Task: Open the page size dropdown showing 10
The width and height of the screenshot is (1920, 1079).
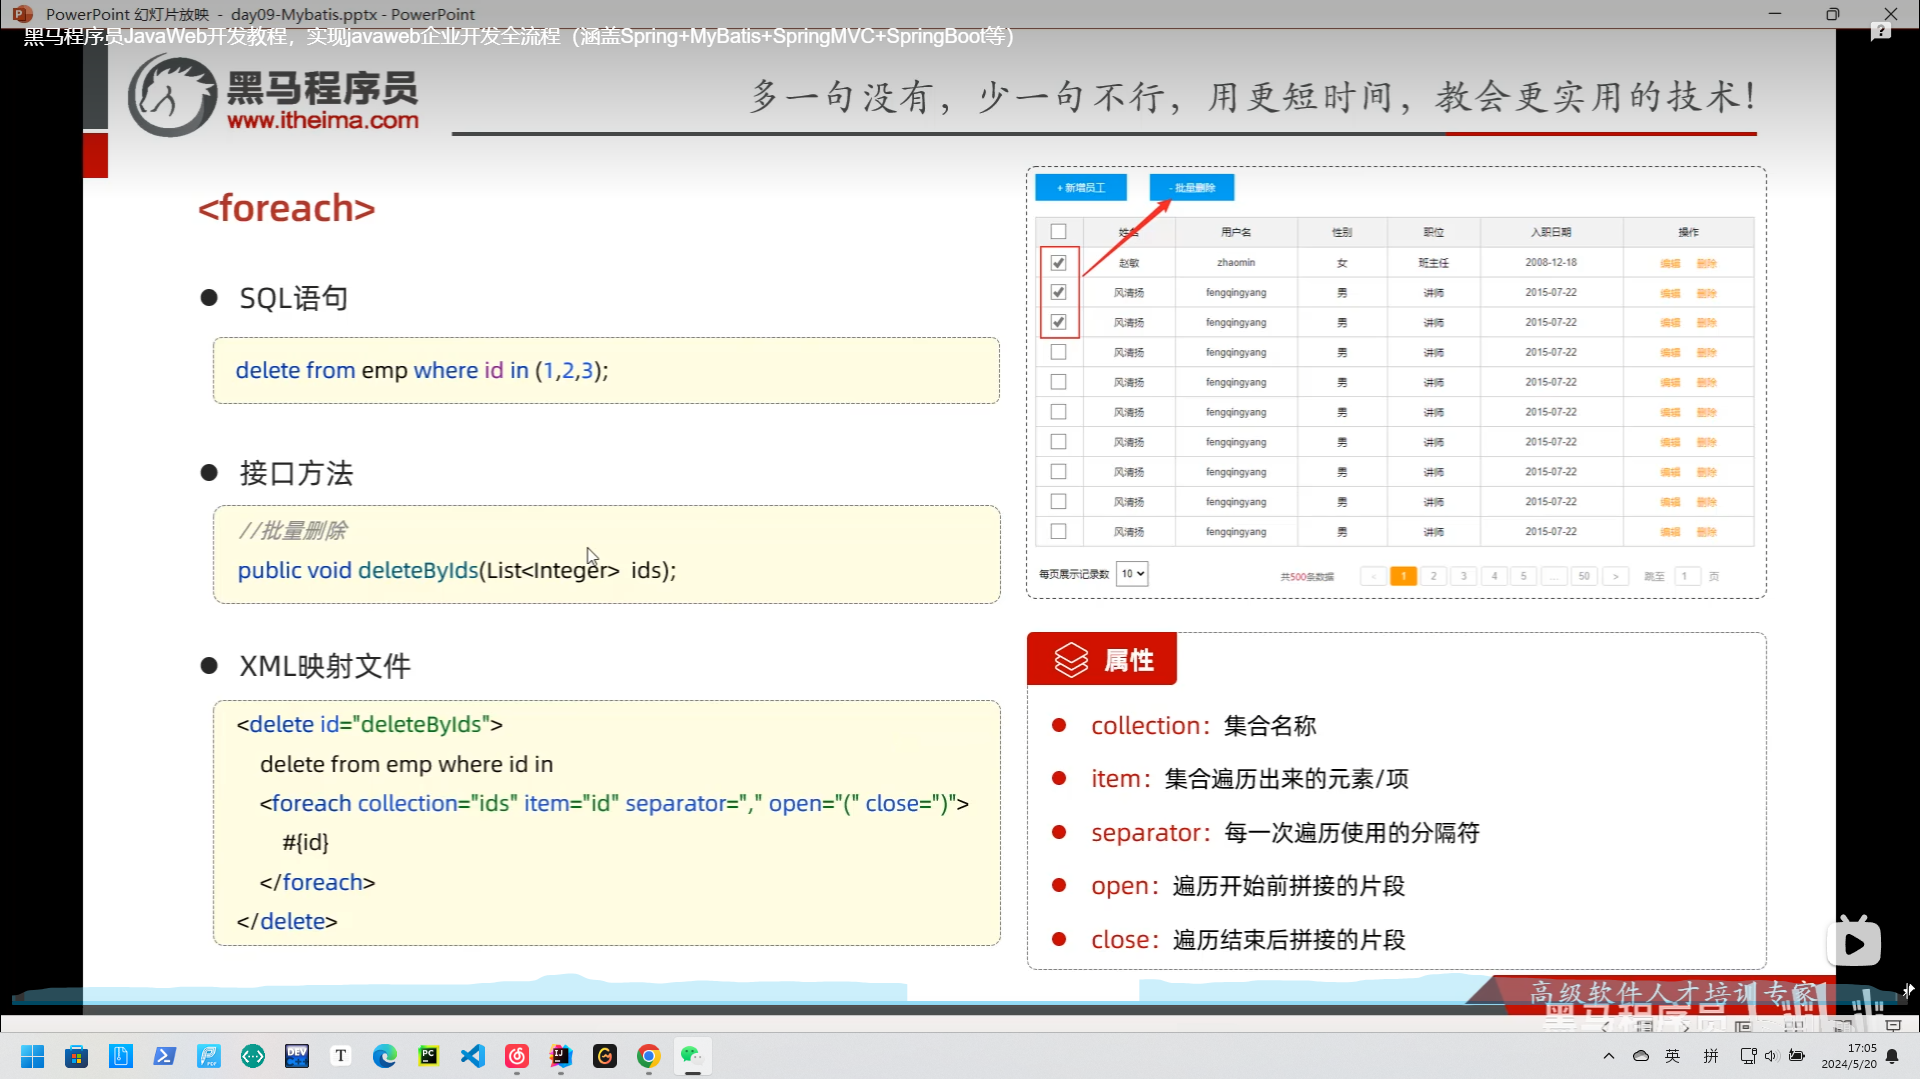Action: tap(1132, 574)
